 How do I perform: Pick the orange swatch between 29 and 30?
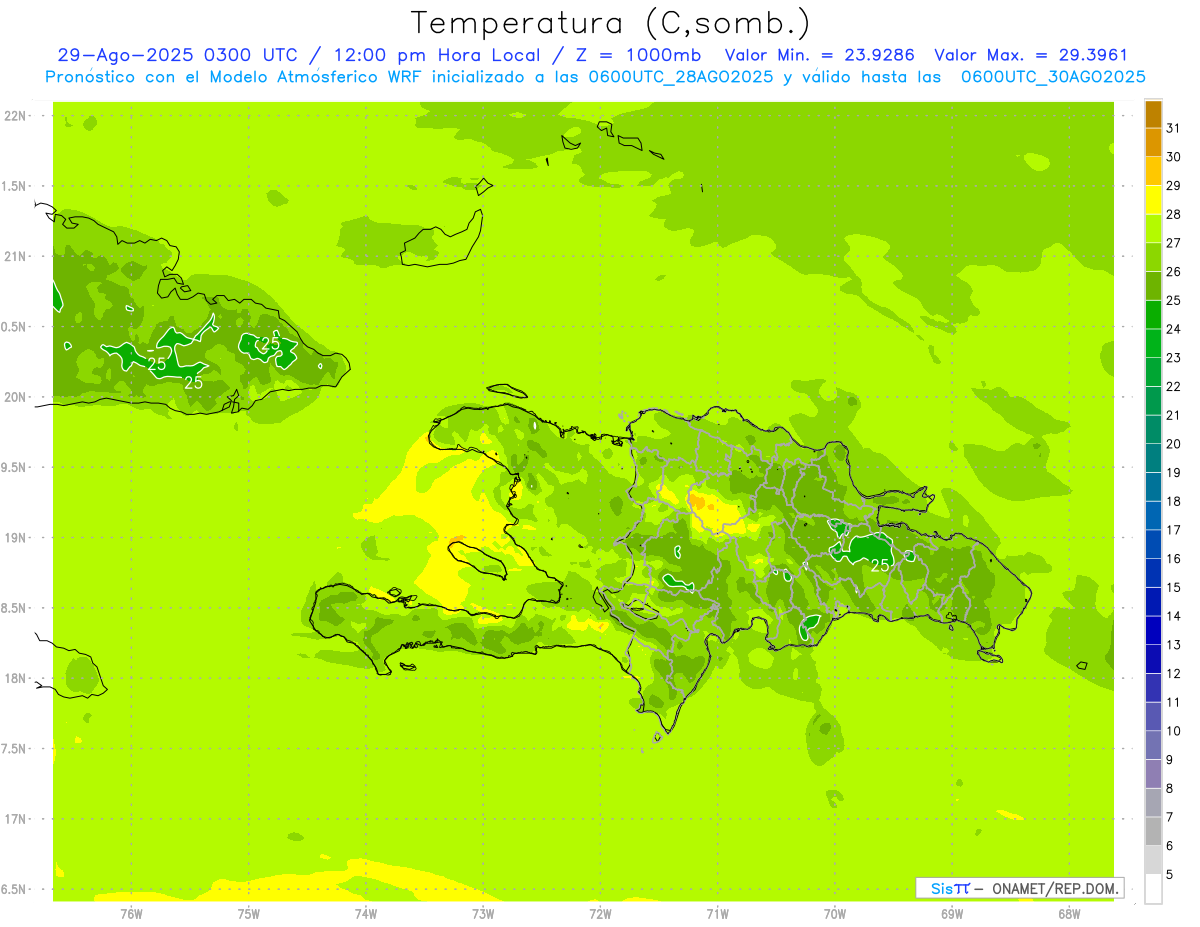(1153, 172)
